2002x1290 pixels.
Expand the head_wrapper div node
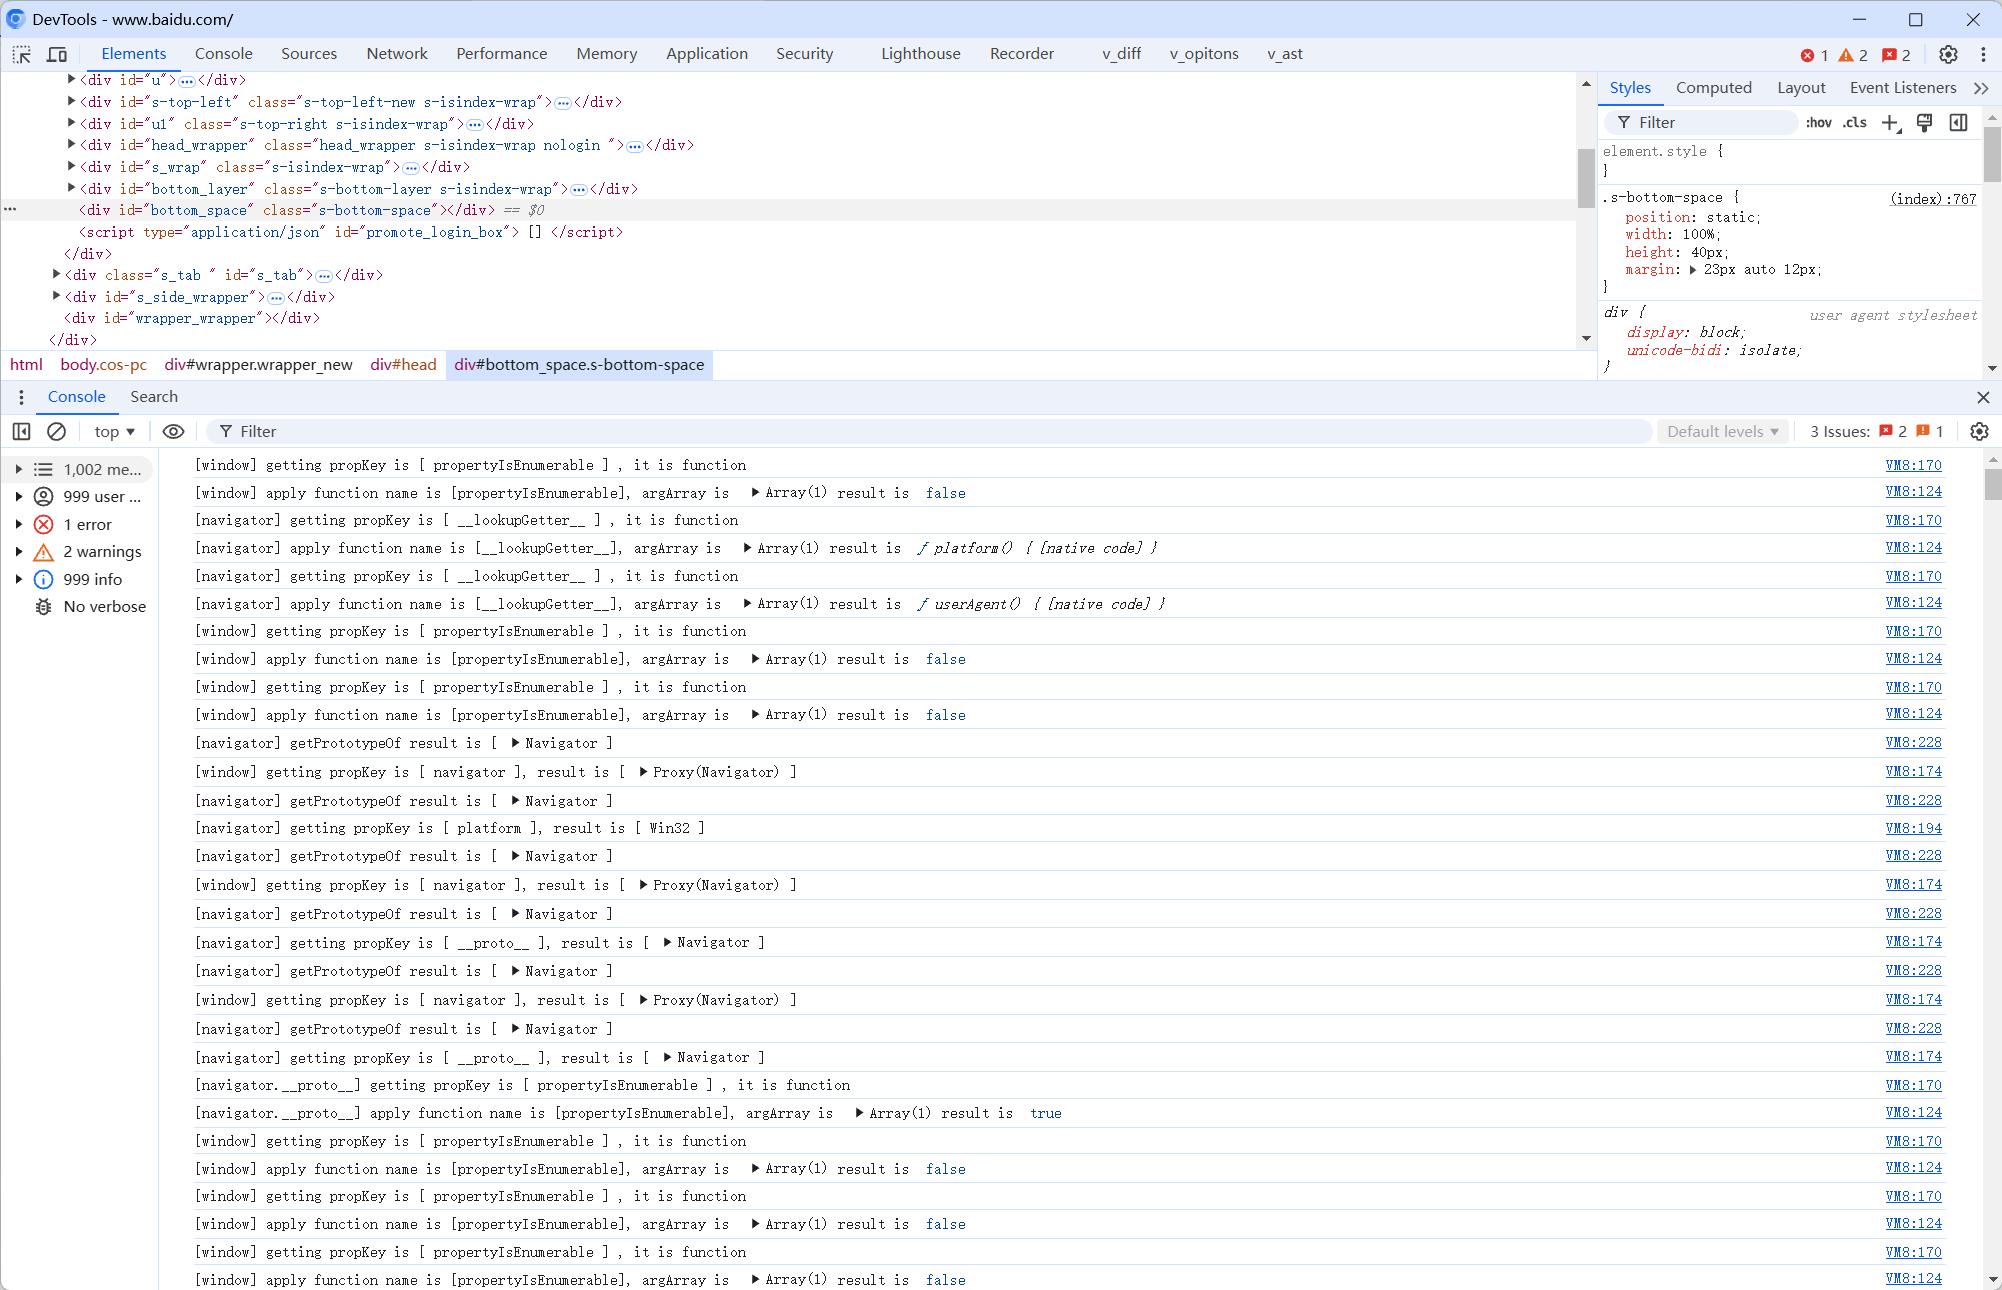coord(71,145)
